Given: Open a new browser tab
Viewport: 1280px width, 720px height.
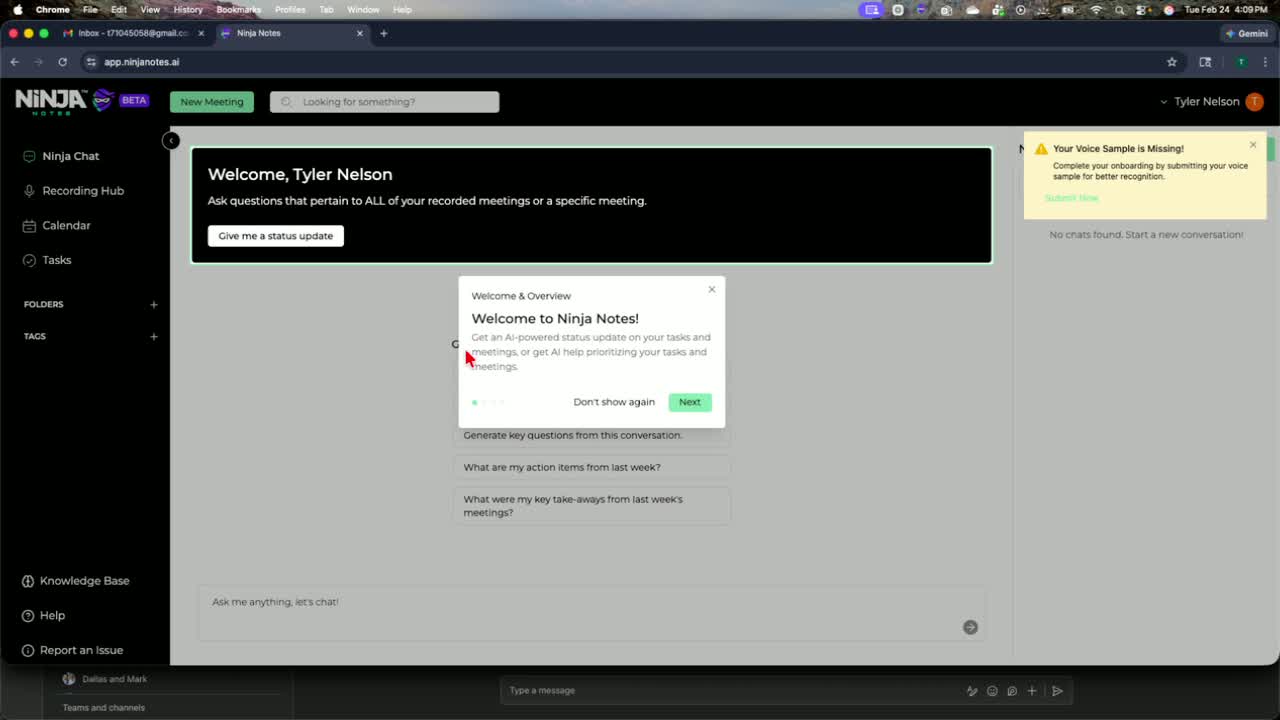Looking at the screenshot, I should [x=384, y=33].
